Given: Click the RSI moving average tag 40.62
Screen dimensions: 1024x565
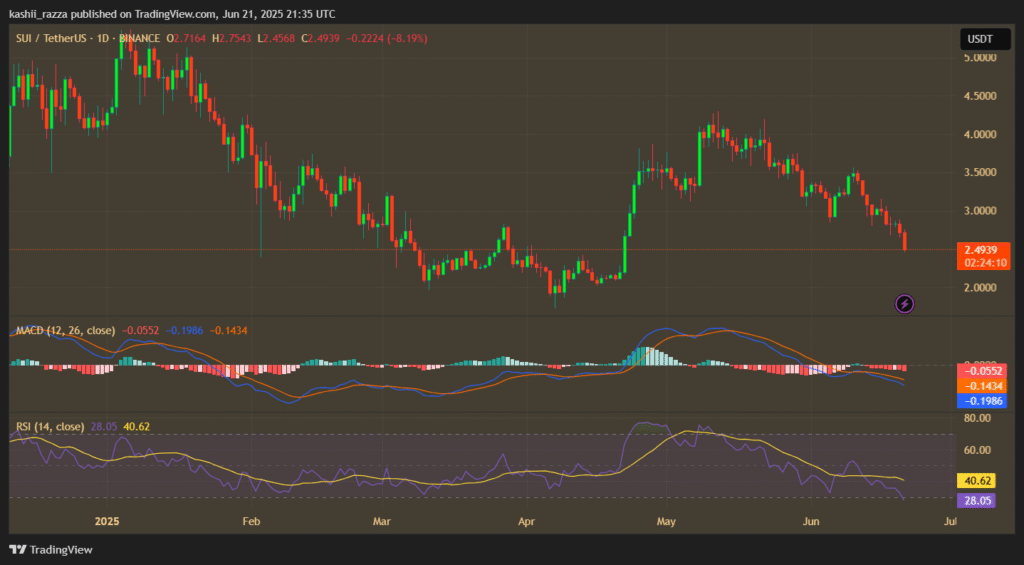Looking at the screenshot, I should click(x=976, y=481).
